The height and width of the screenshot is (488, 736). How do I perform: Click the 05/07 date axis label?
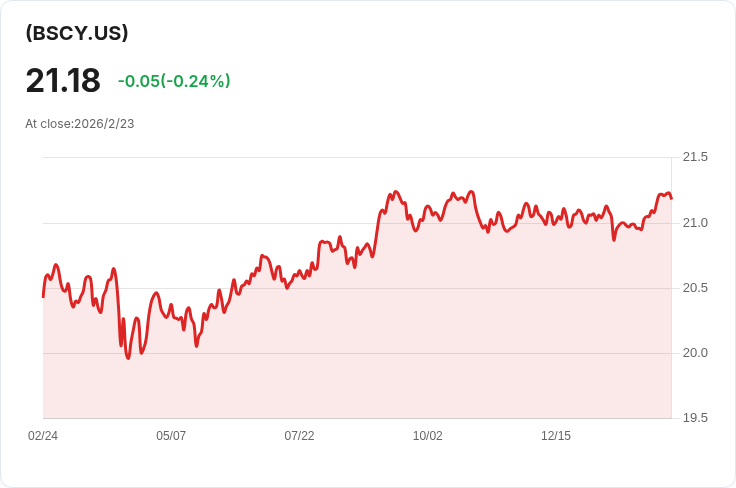click(x=171, y=436)
